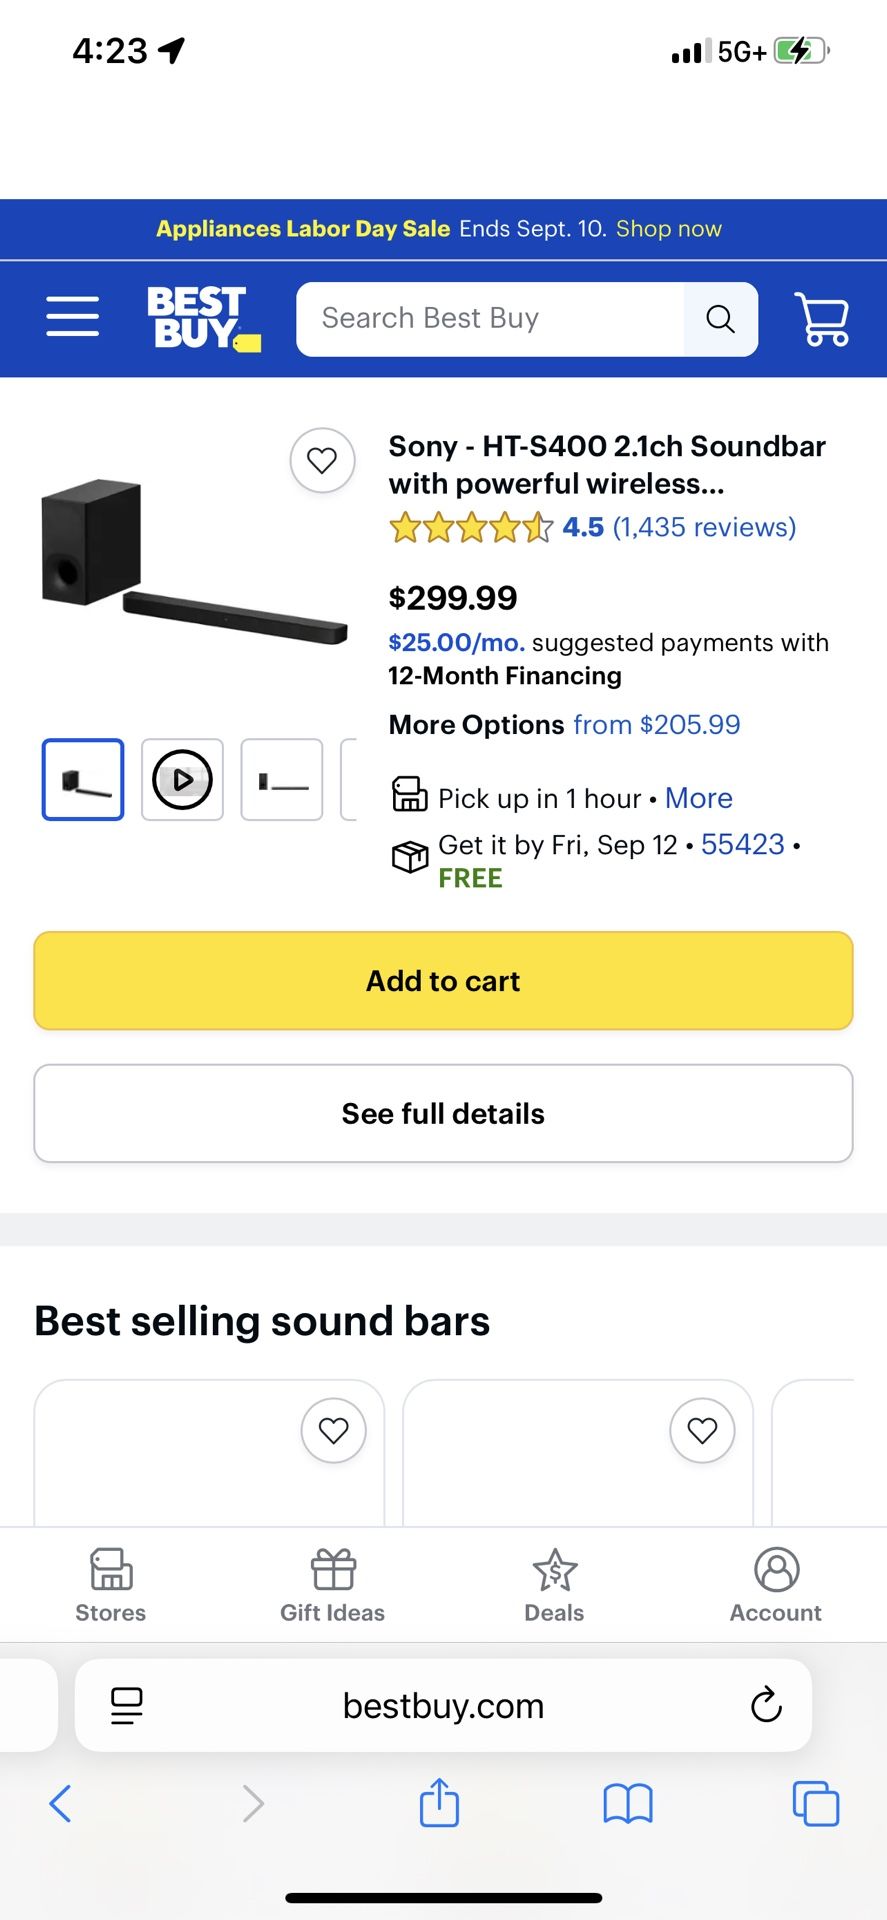This screenshot has width=887, height=1920.
Task: Tap the Best Buy logo
Action: pyautogui.click(x=201, y=318)
